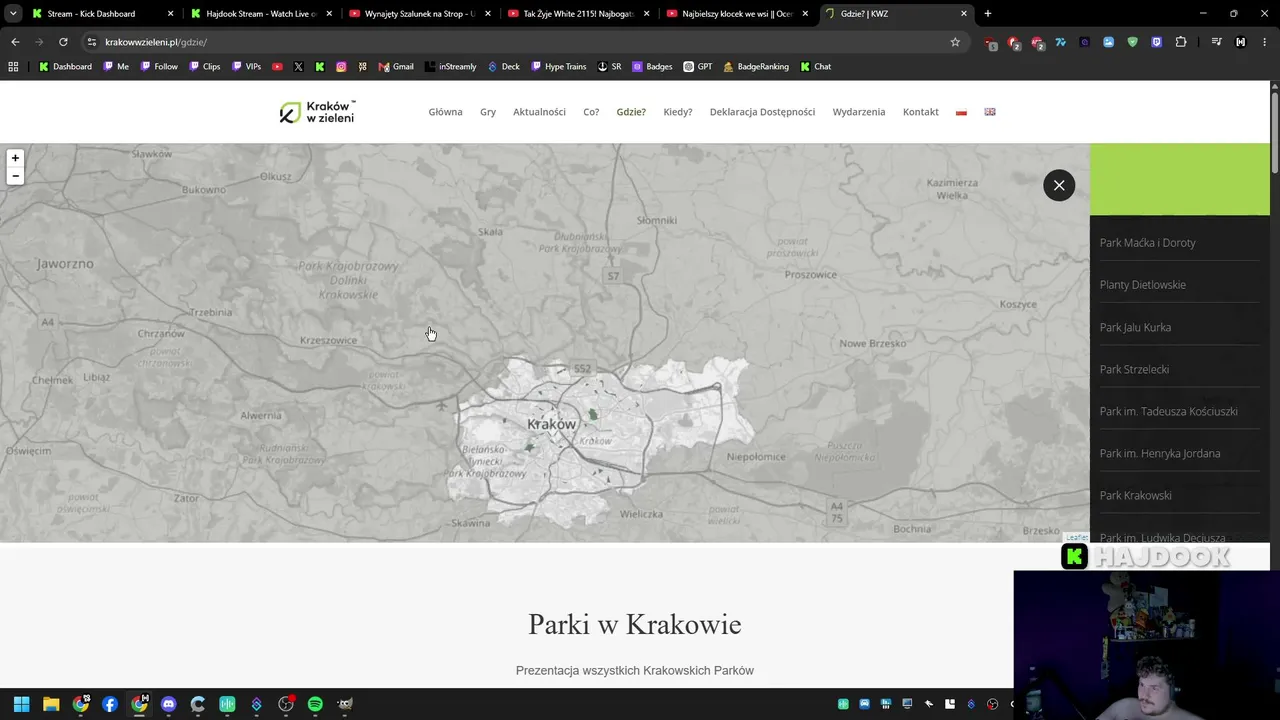Open the media controls icon in toolbar
This screenshot has height=720, width=1280.
[1216, 42]
